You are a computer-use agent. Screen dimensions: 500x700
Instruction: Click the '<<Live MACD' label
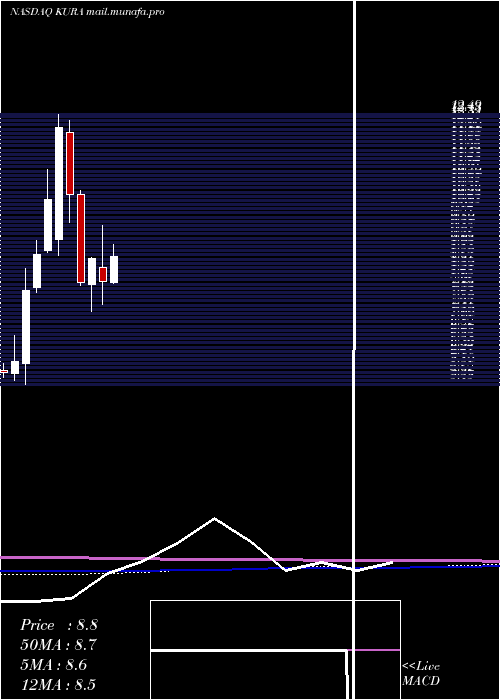point(421,673)
